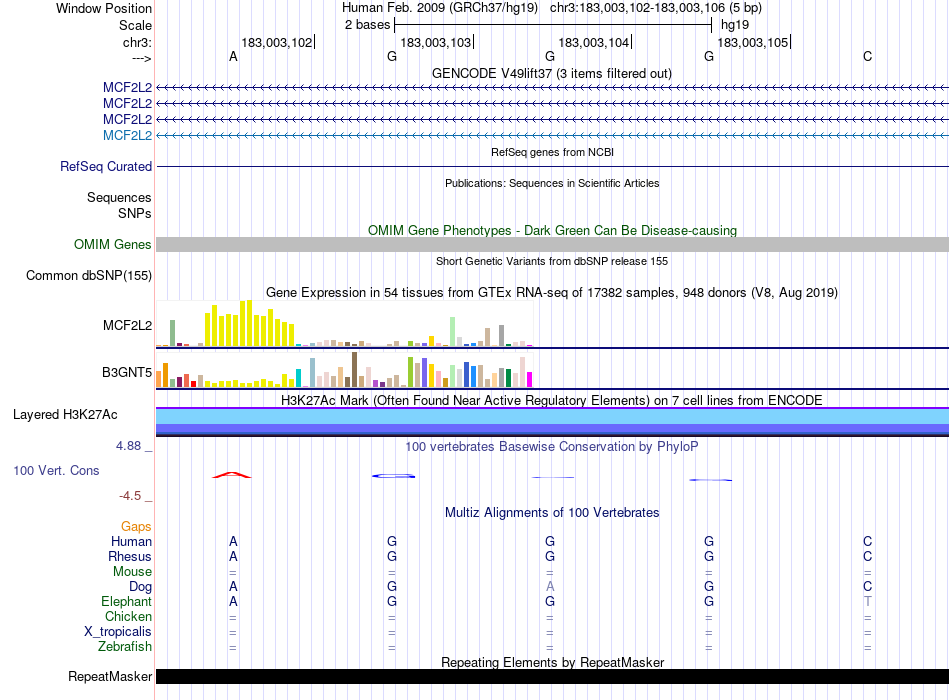This screenshot has width=950, height=700.
Task: Click the layered H3K27Ac signal band
Action: click(x=552, y=422)
